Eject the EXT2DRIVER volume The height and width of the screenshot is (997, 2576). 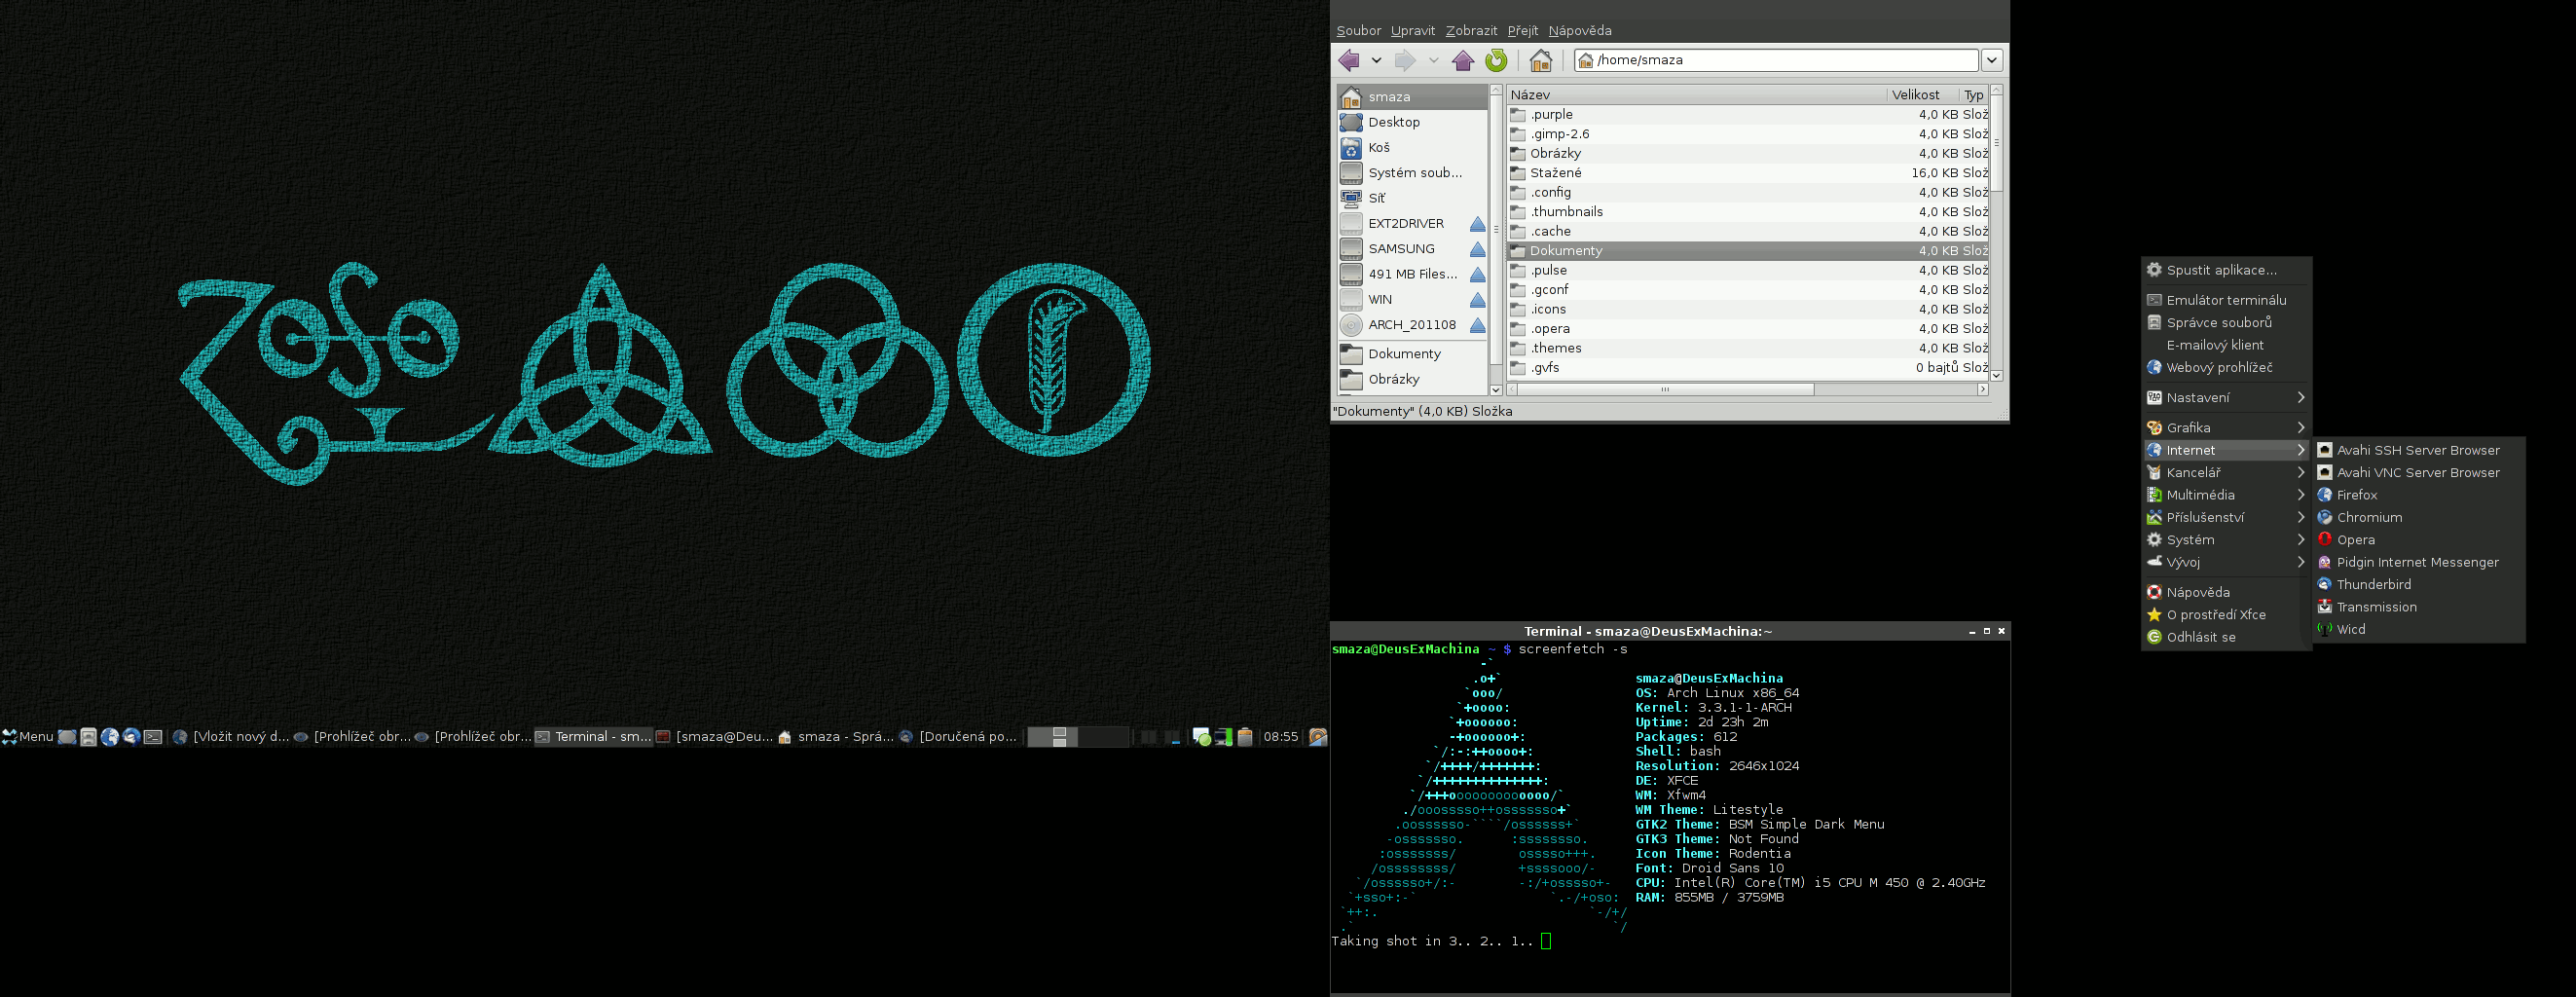pyautogui.click(x=1477, y=224)
